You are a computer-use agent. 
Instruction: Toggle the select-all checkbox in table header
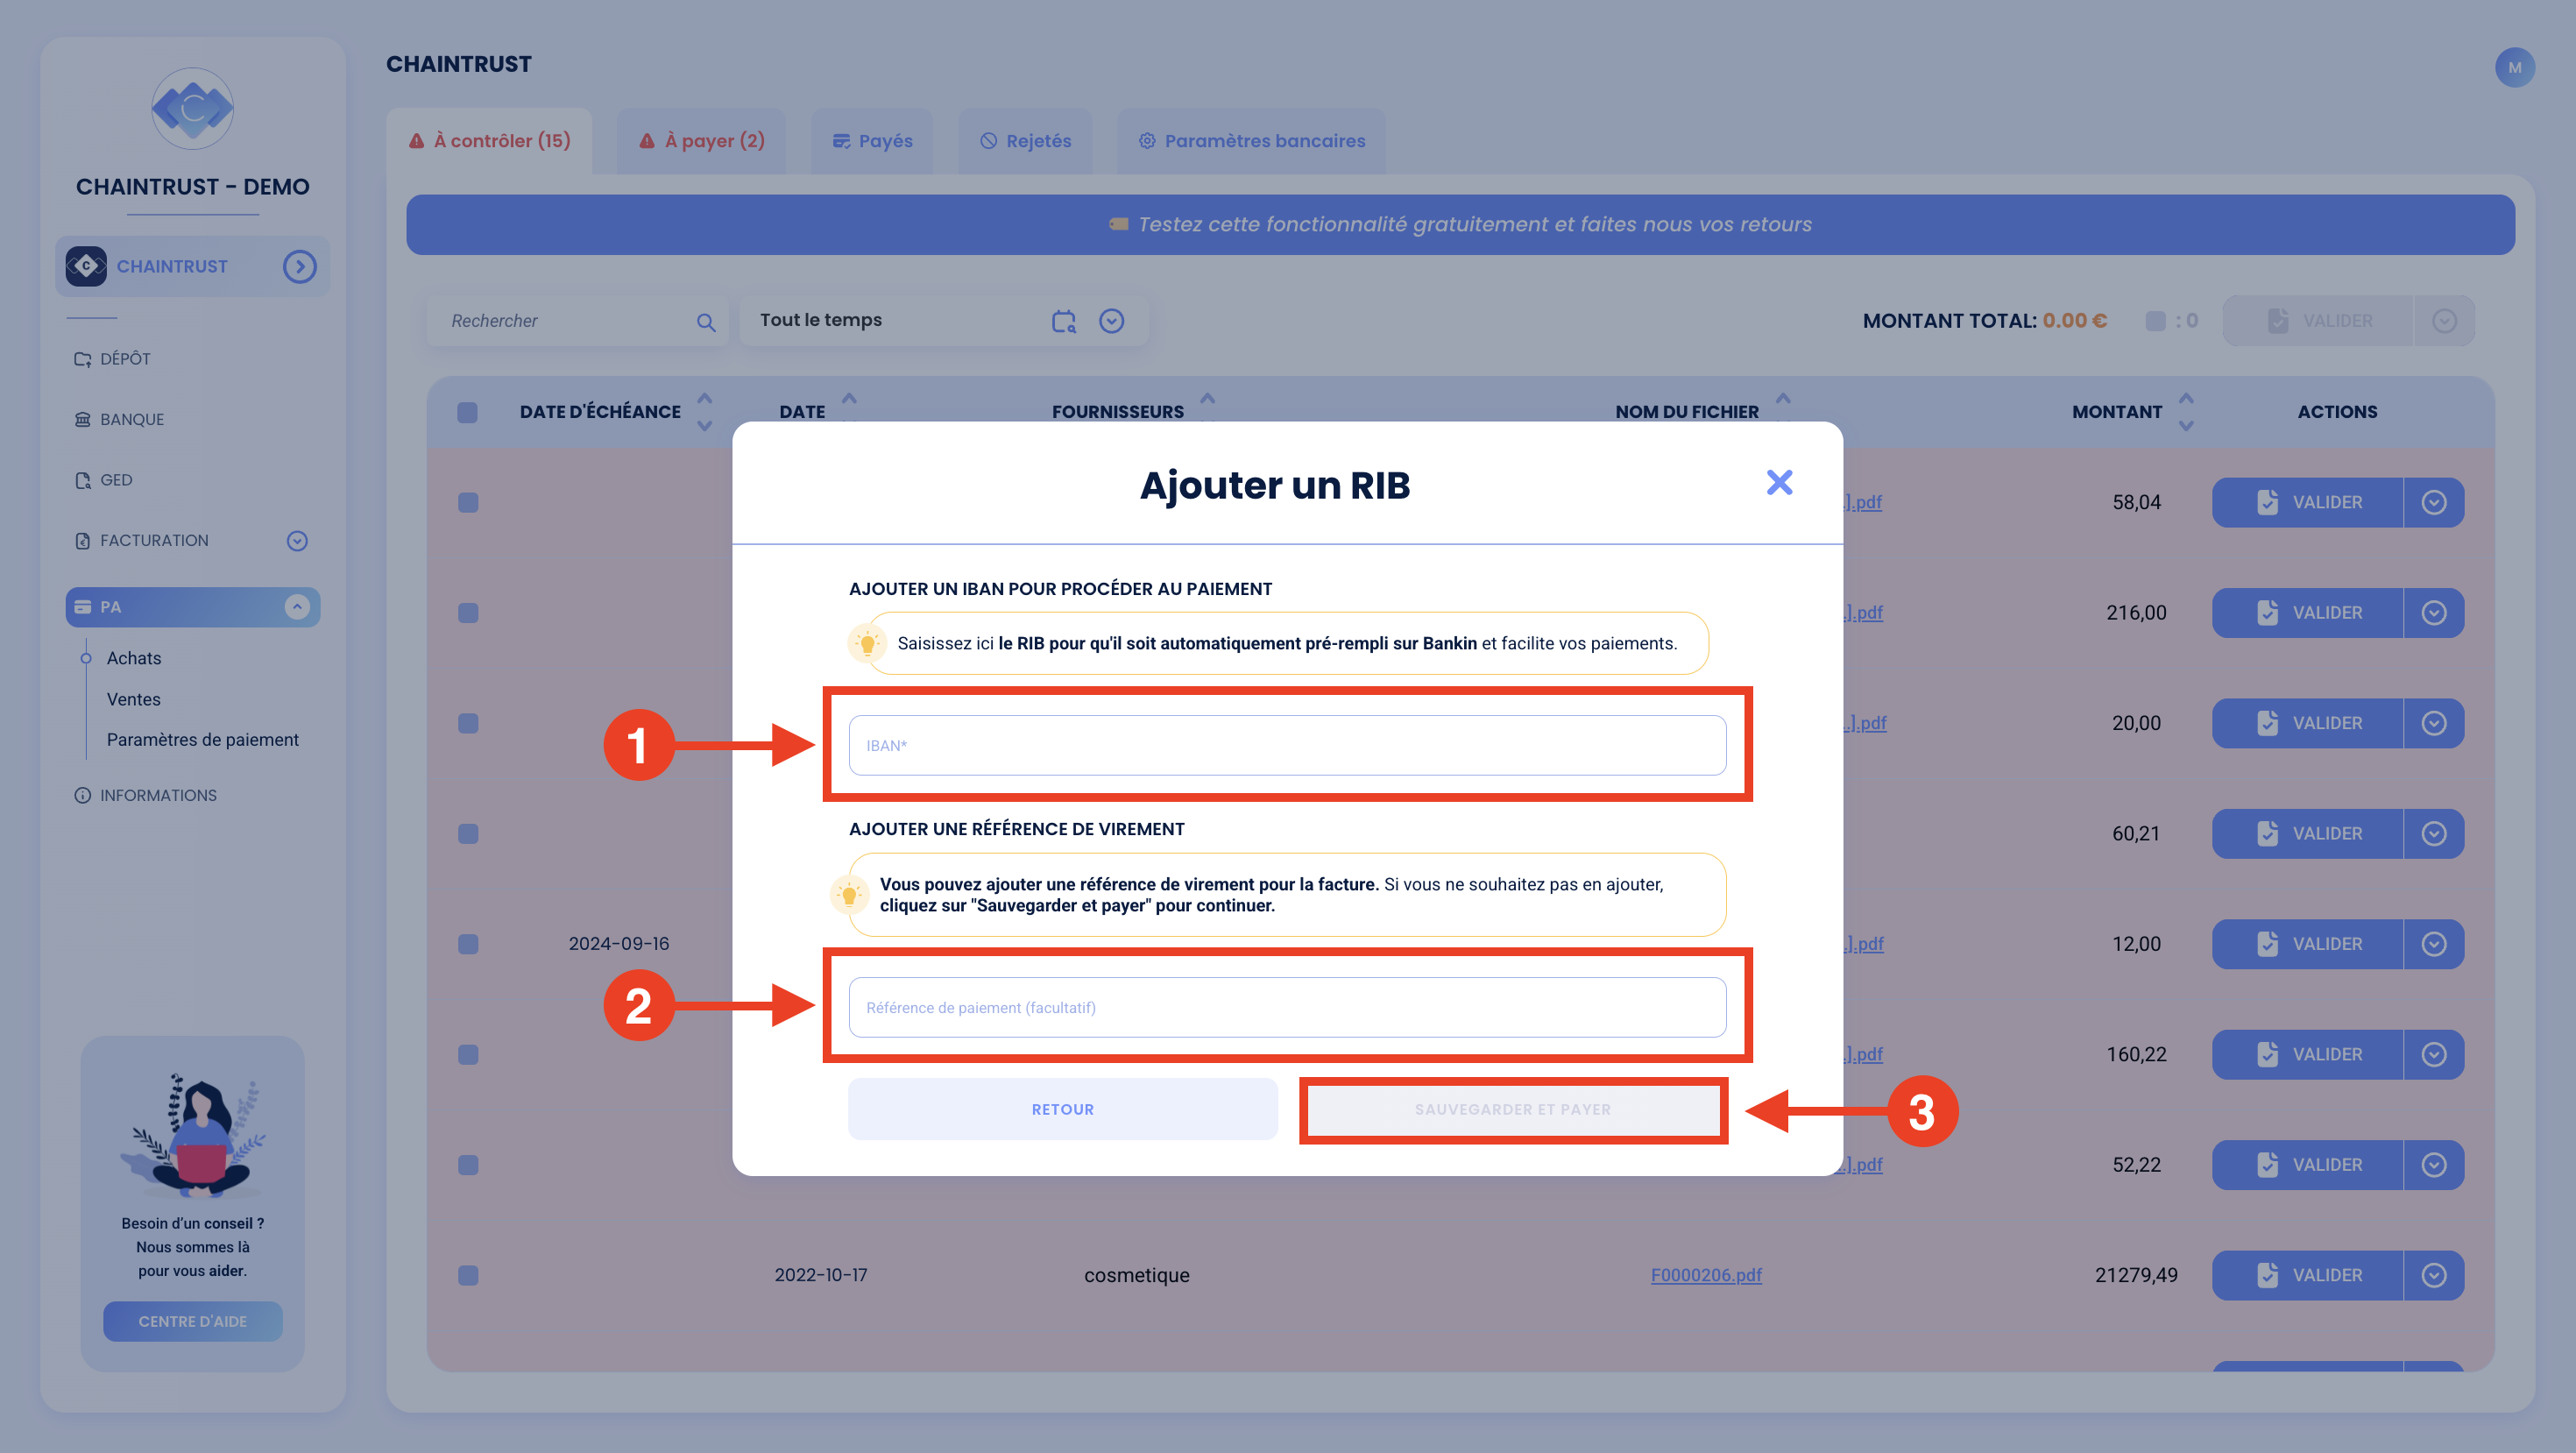pos(467,412)
